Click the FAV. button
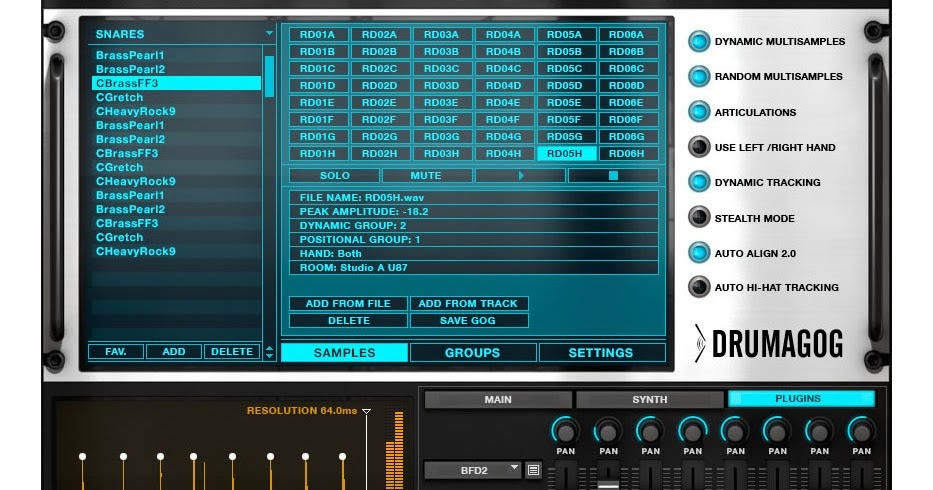 (115, 352)
